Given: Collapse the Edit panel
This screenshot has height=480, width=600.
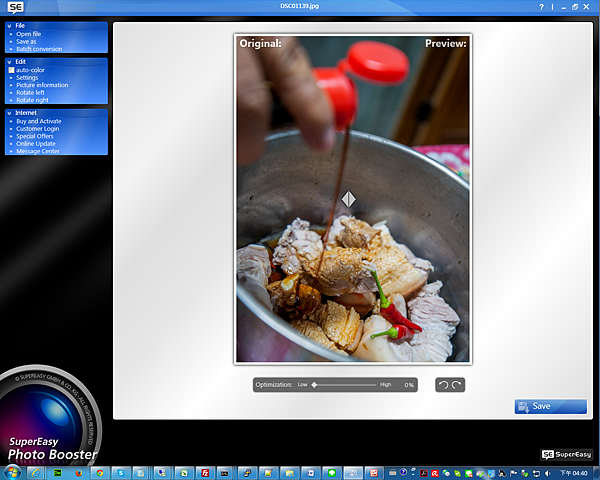Looking at the screenshot, I should point(10,62).
